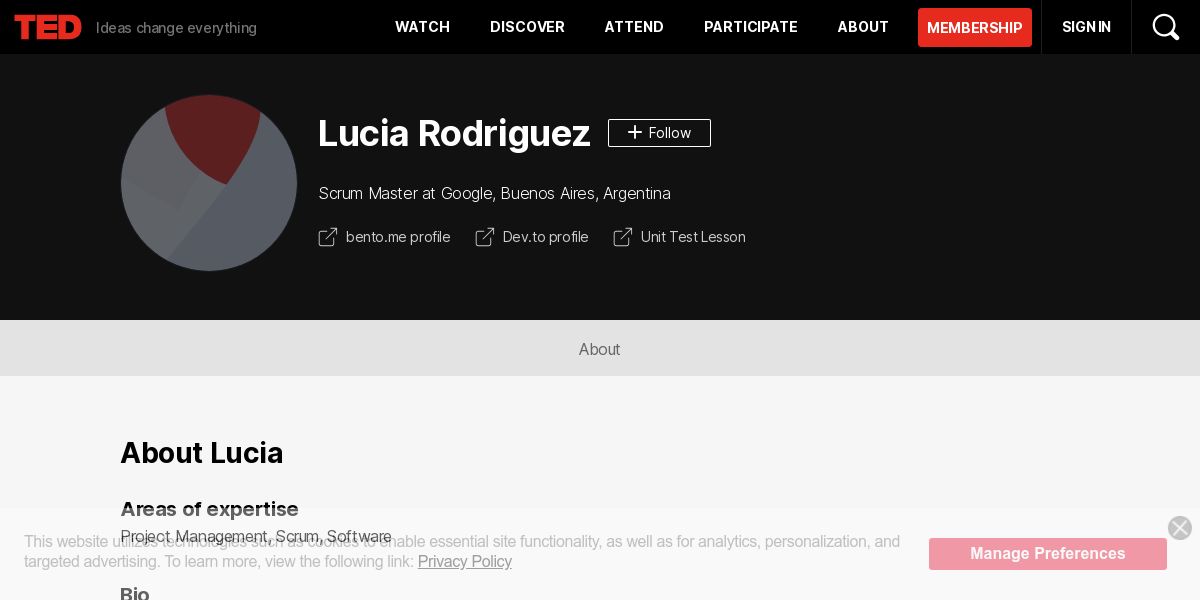Open the search magnifier icon
Screen dimensions: 1200x600
click(x=1166, y=27)
